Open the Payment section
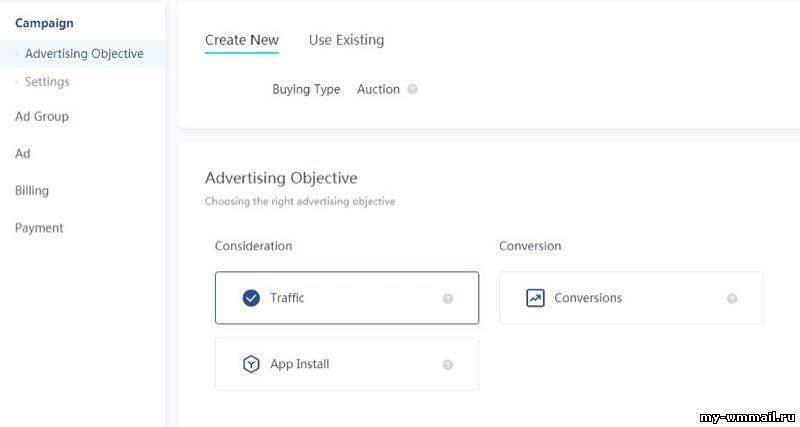The image size is (800, 427). pyautogui.click(x=39, y=228)
